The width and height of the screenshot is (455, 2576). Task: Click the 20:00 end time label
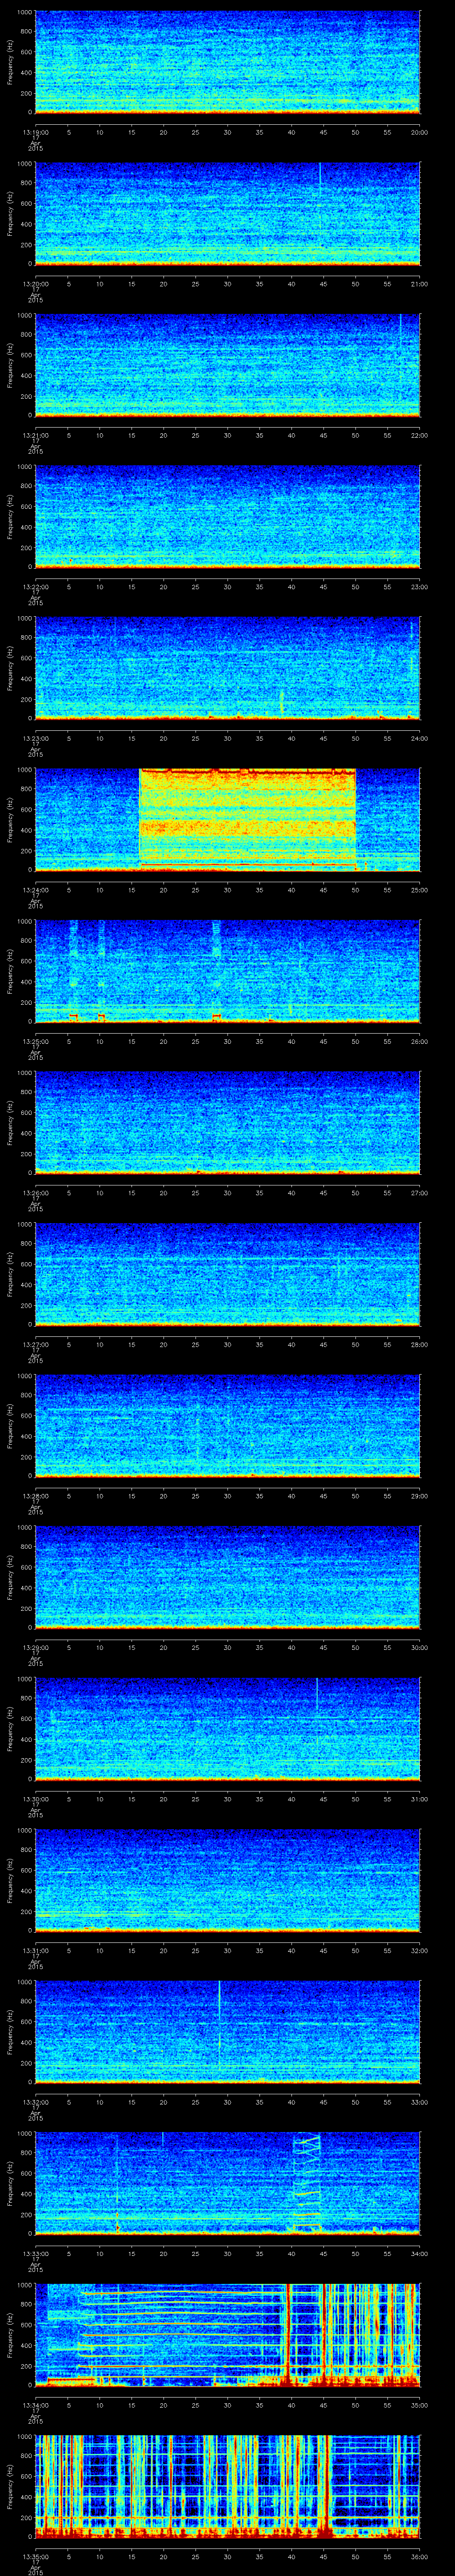(x=419, y=132)
